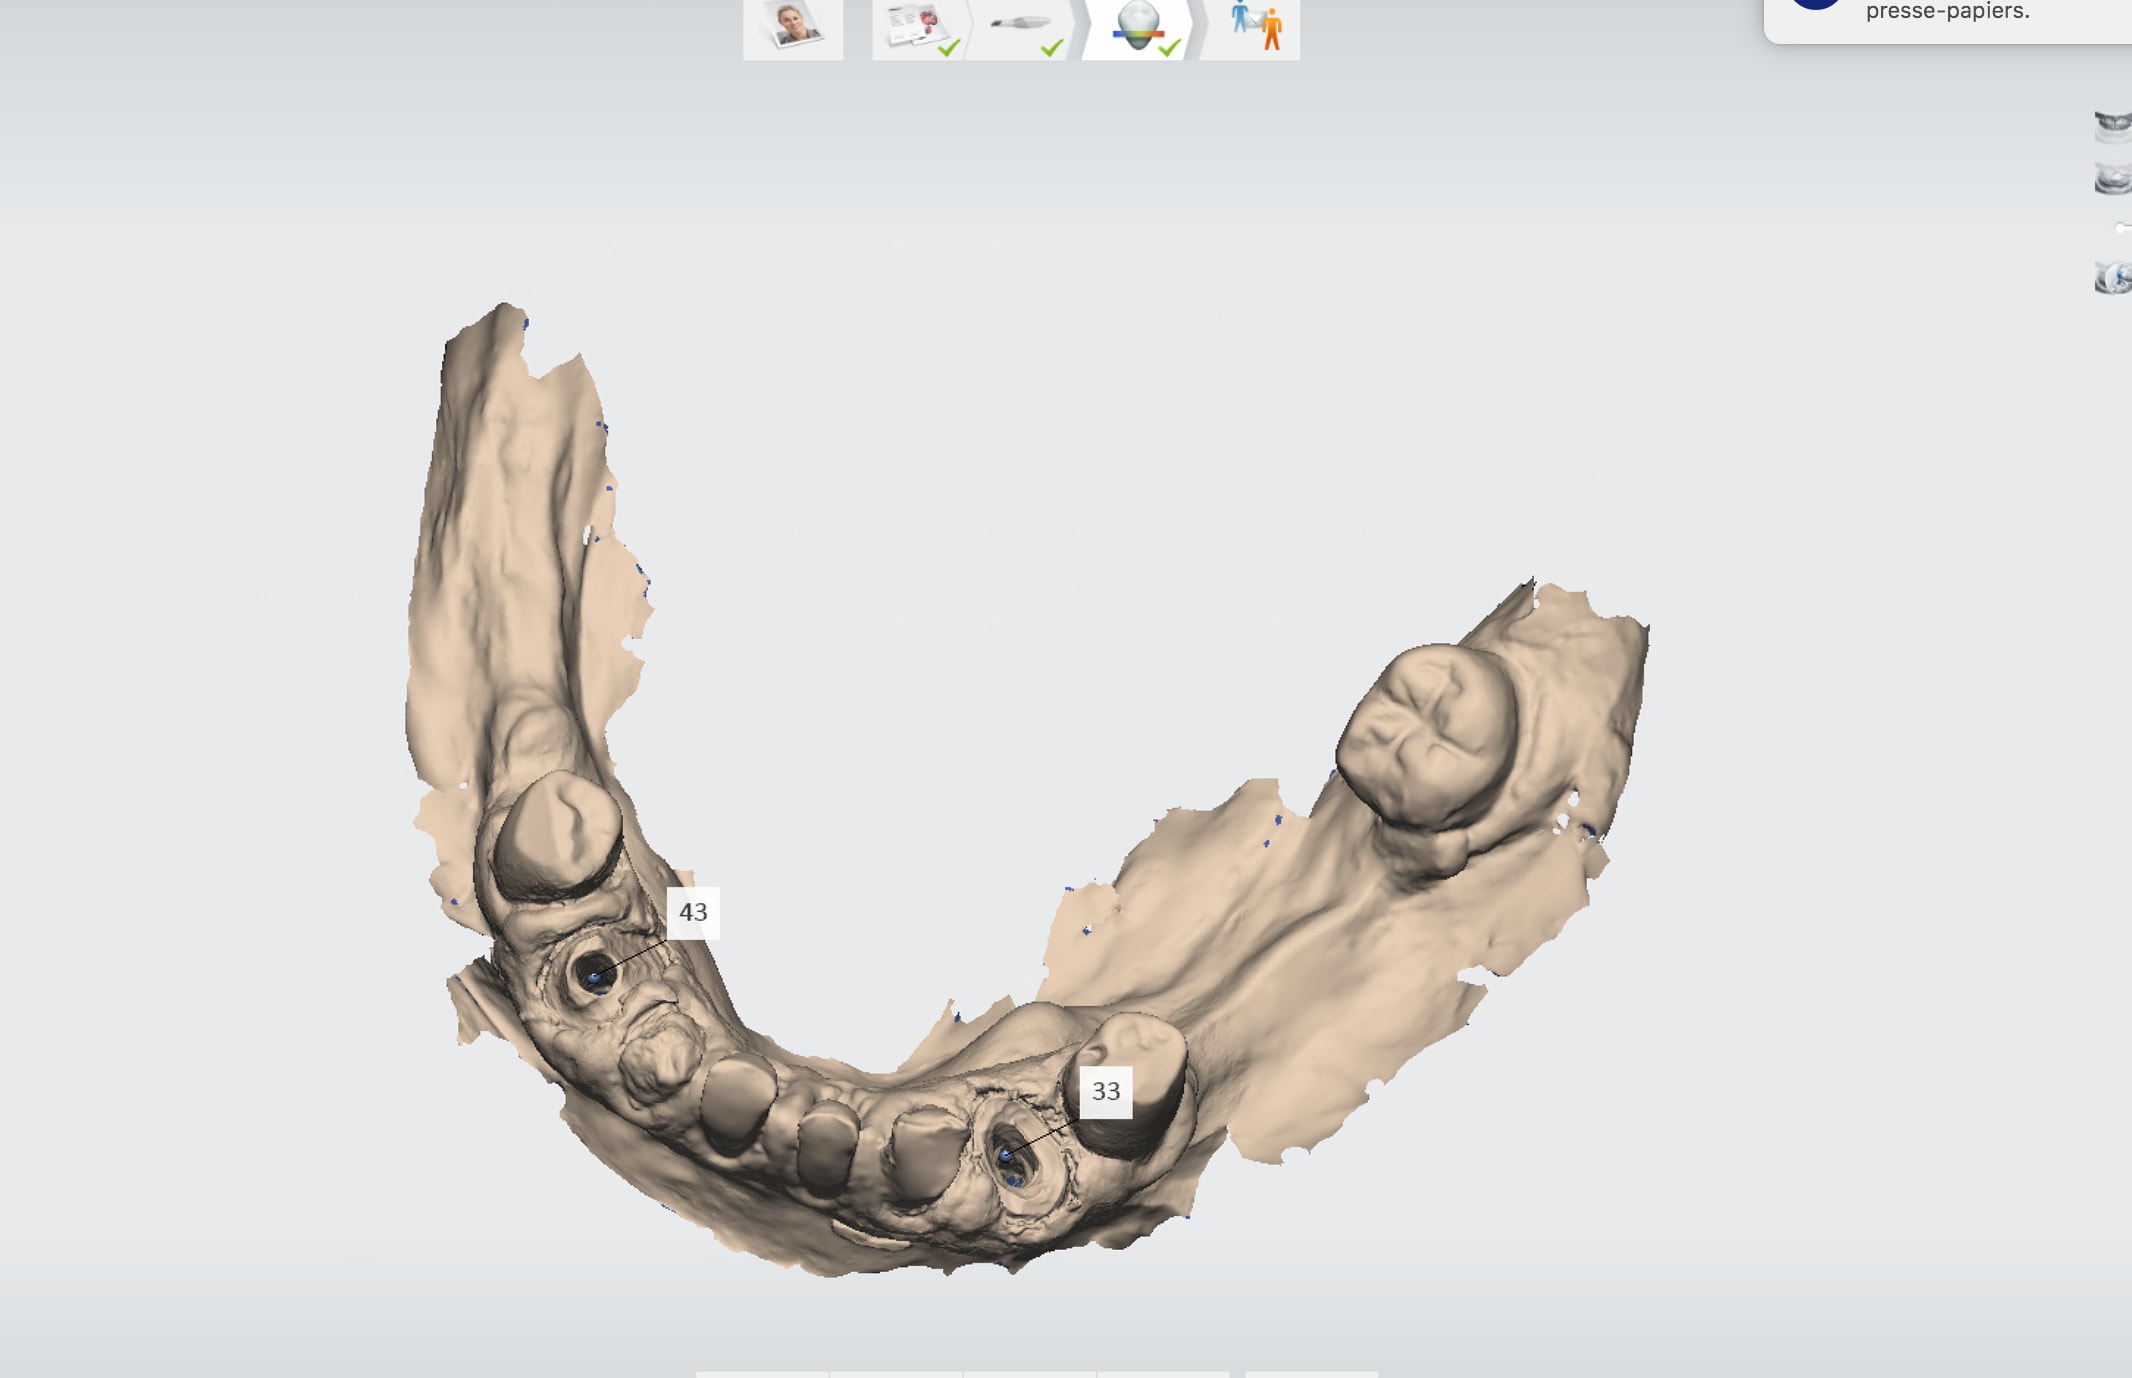Open the send-to-lab people envelope step
The image size is (2132, 1378).
pyautogui.click(x=1255, y=27)
